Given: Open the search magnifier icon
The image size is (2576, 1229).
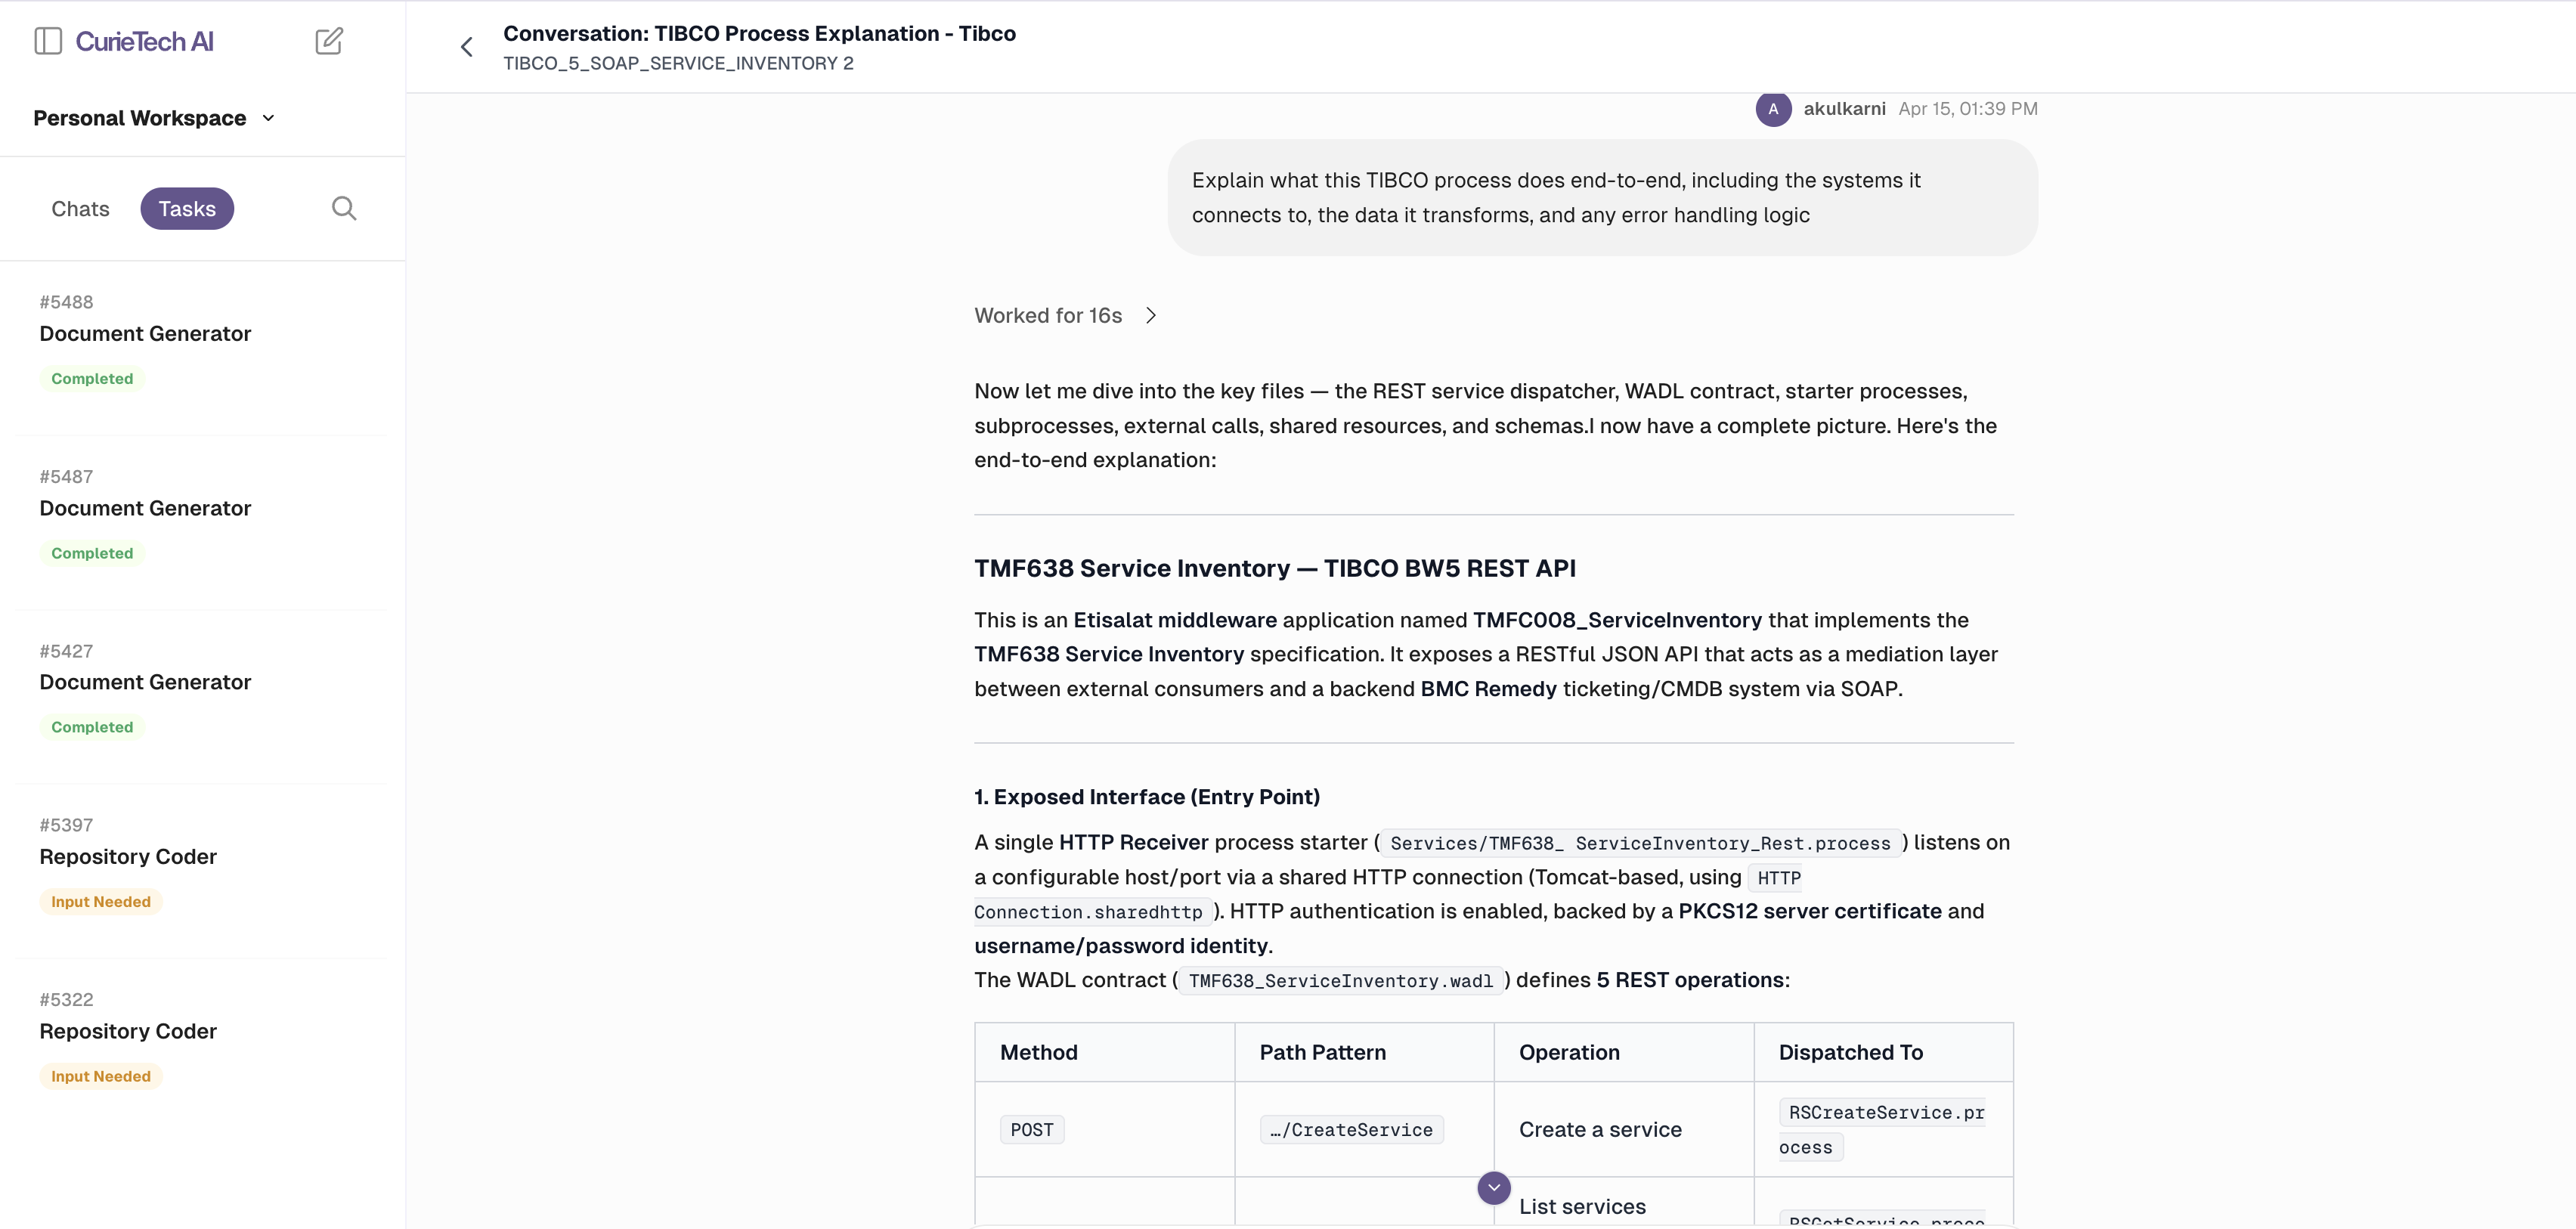Looking at the screenshot, I should coord(344,208).
